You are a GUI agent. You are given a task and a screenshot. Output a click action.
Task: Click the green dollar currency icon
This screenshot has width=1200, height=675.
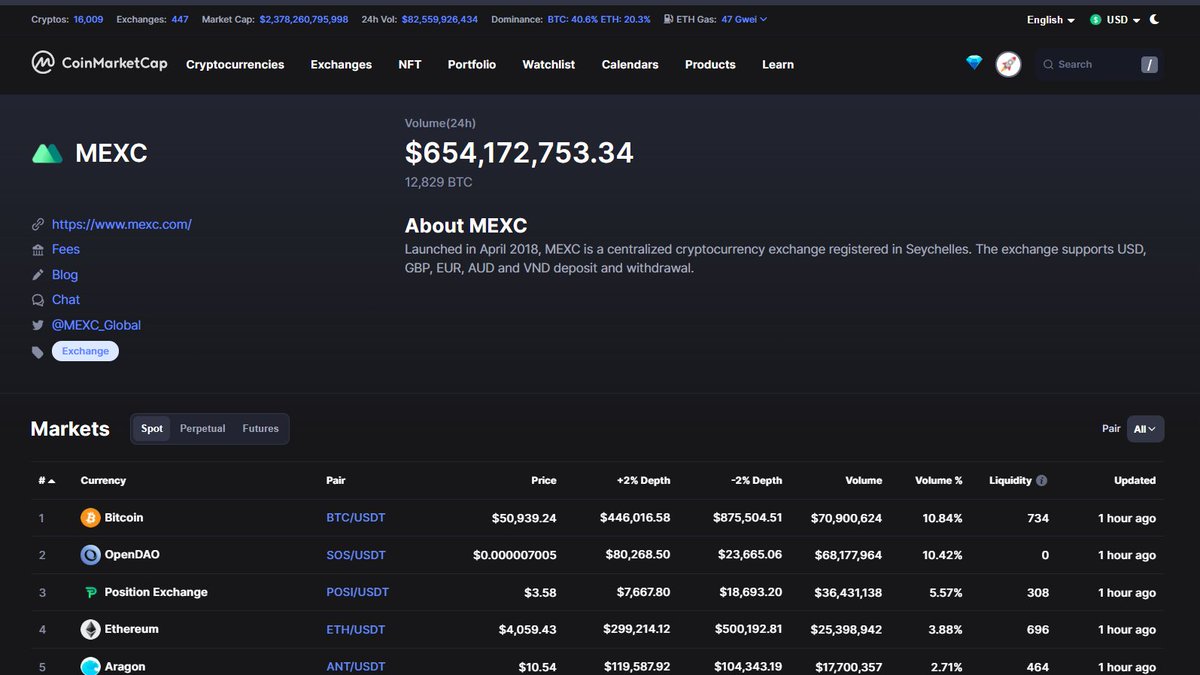pyautogui.click(x=1096, y=19)
